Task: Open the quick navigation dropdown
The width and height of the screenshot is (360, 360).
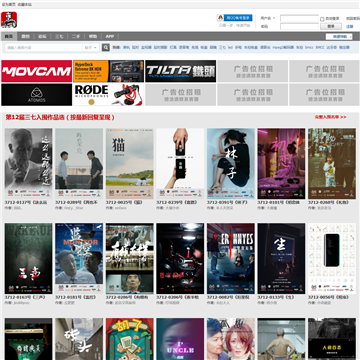Action: coord(339,37)
